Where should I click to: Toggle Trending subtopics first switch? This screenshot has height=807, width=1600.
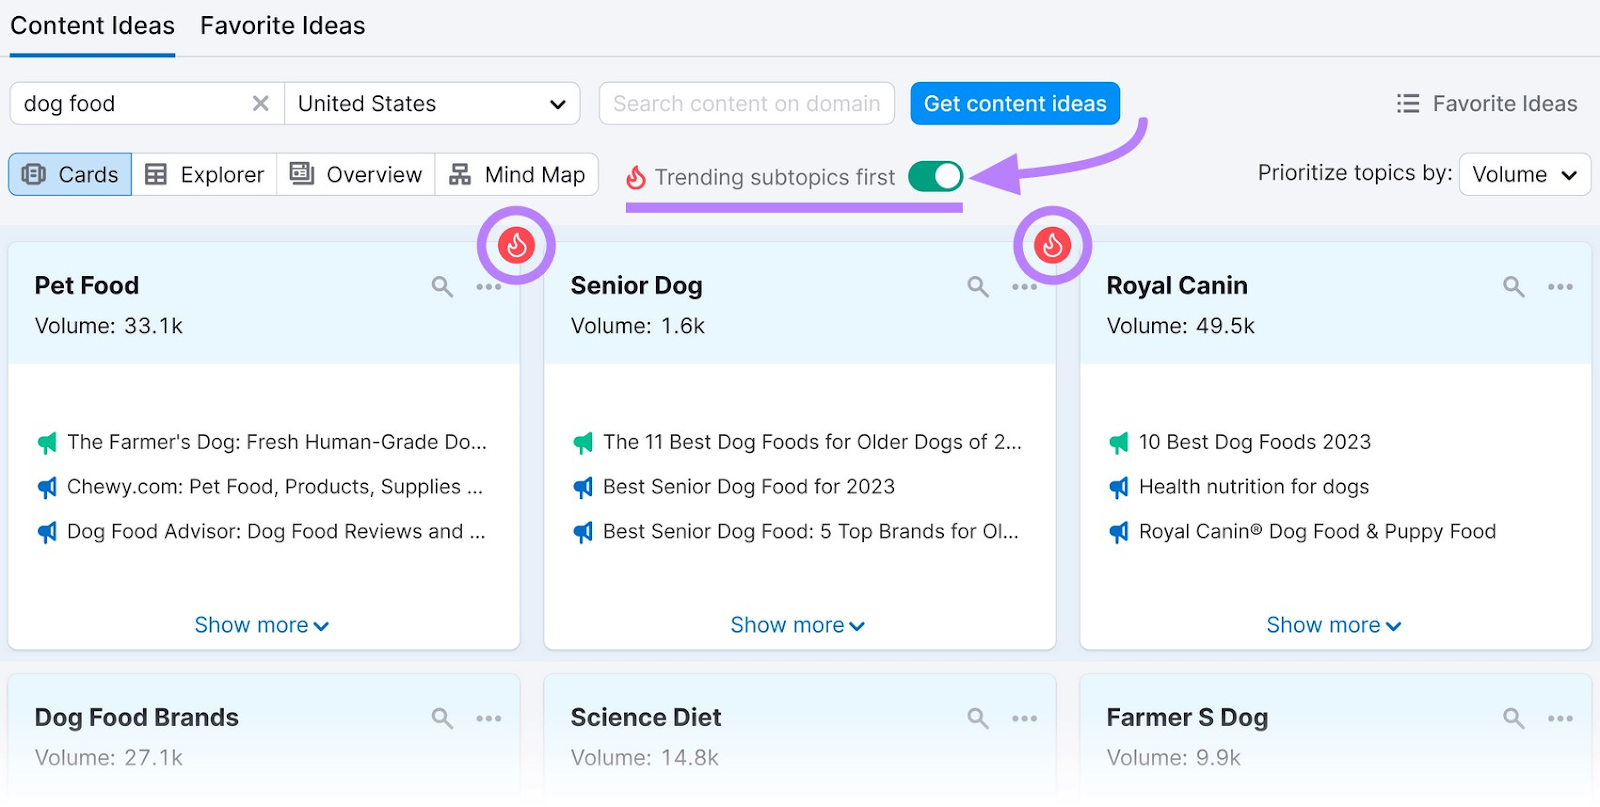tap(935, 177)
